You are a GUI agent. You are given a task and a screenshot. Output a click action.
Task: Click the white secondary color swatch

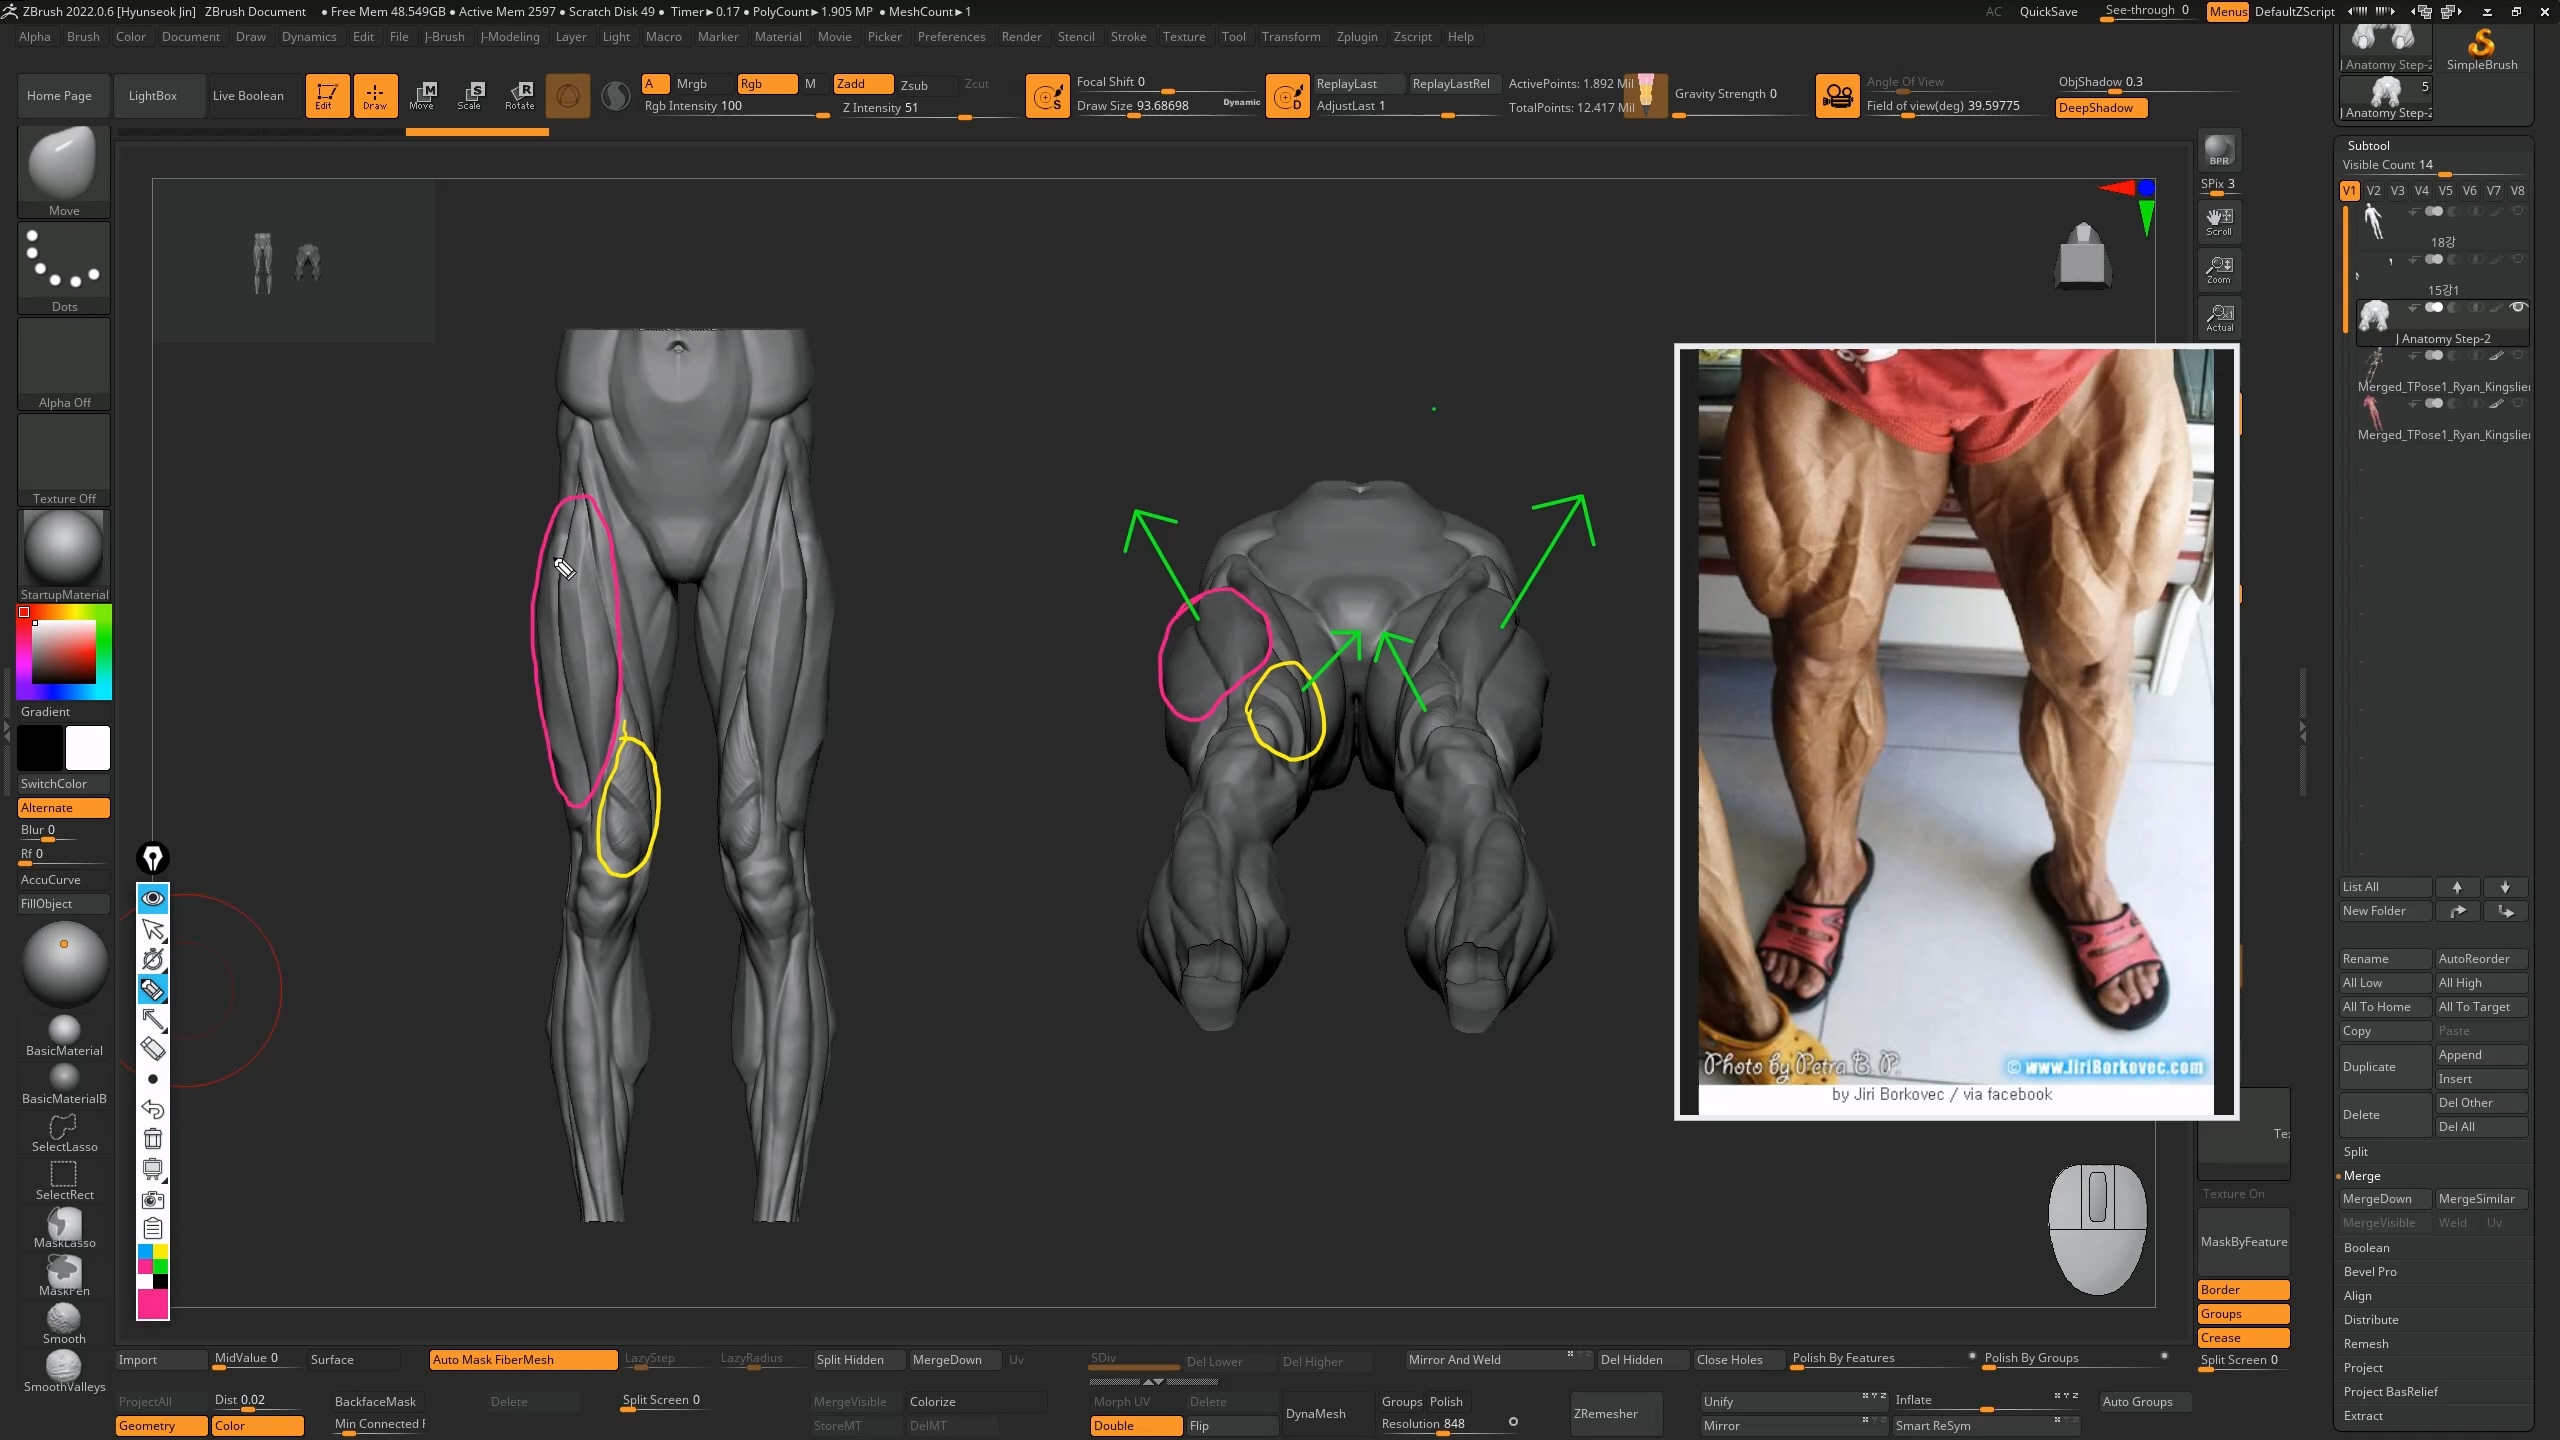[88, 747]
